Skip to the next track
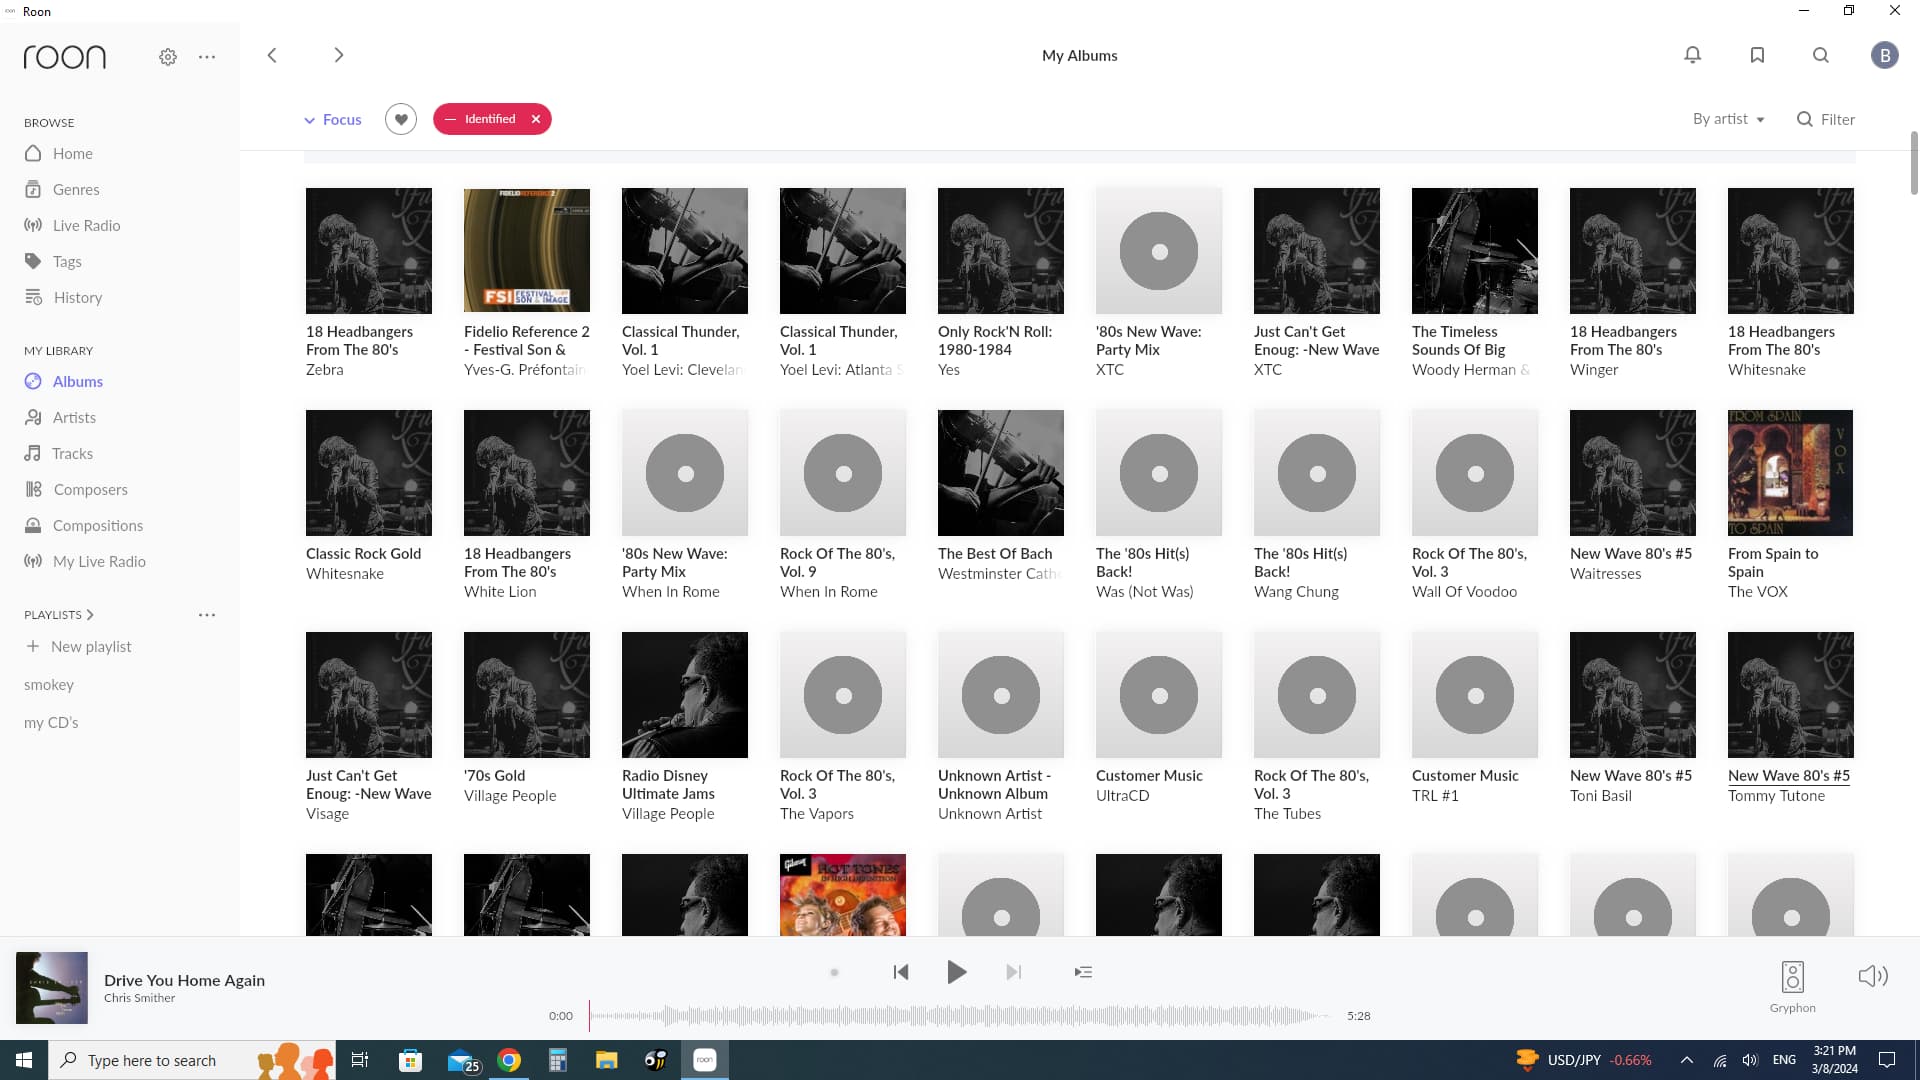 click(x=1013, y=972)
